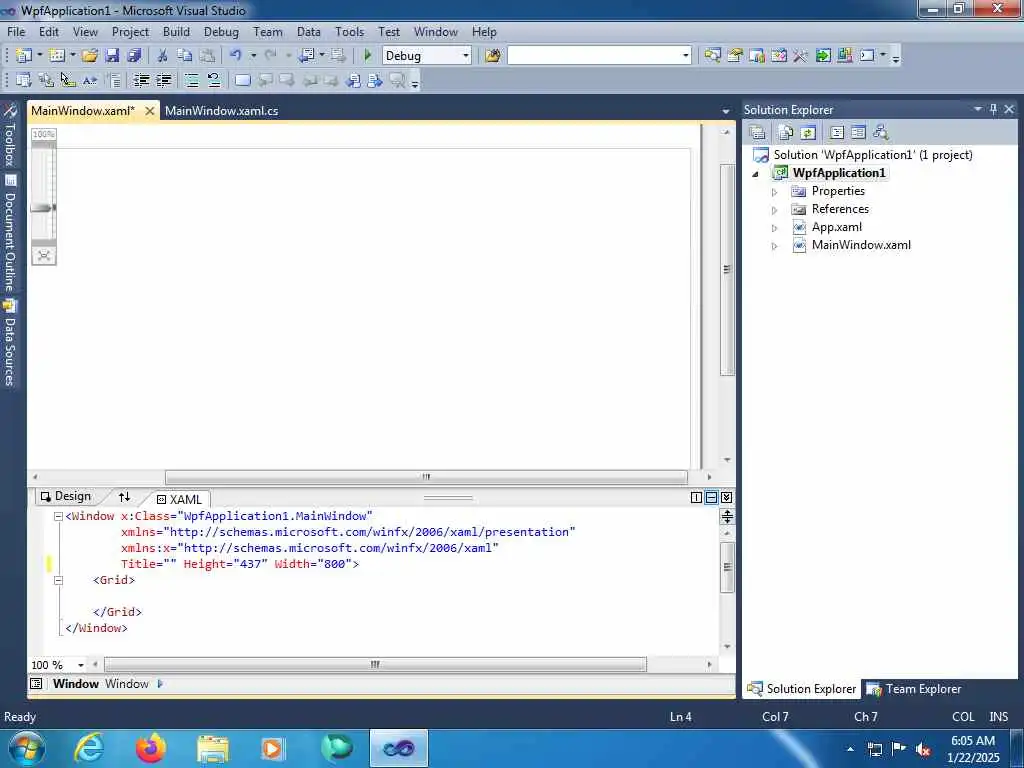Click the New Project toolbar icon
The image size is (1024, 768).
[24, 56]
